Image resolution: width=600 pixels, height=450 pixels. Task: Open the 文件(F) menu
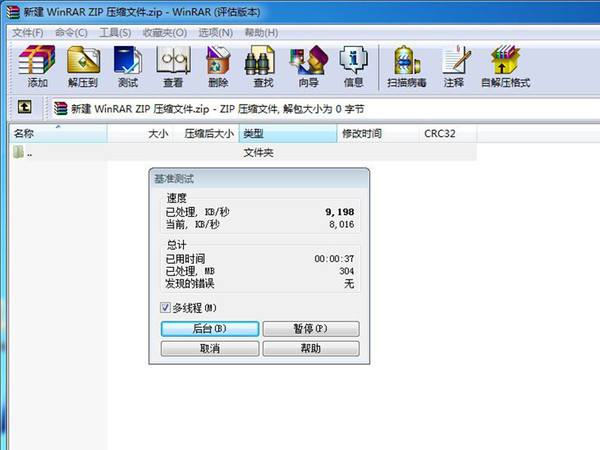(28, 33)
